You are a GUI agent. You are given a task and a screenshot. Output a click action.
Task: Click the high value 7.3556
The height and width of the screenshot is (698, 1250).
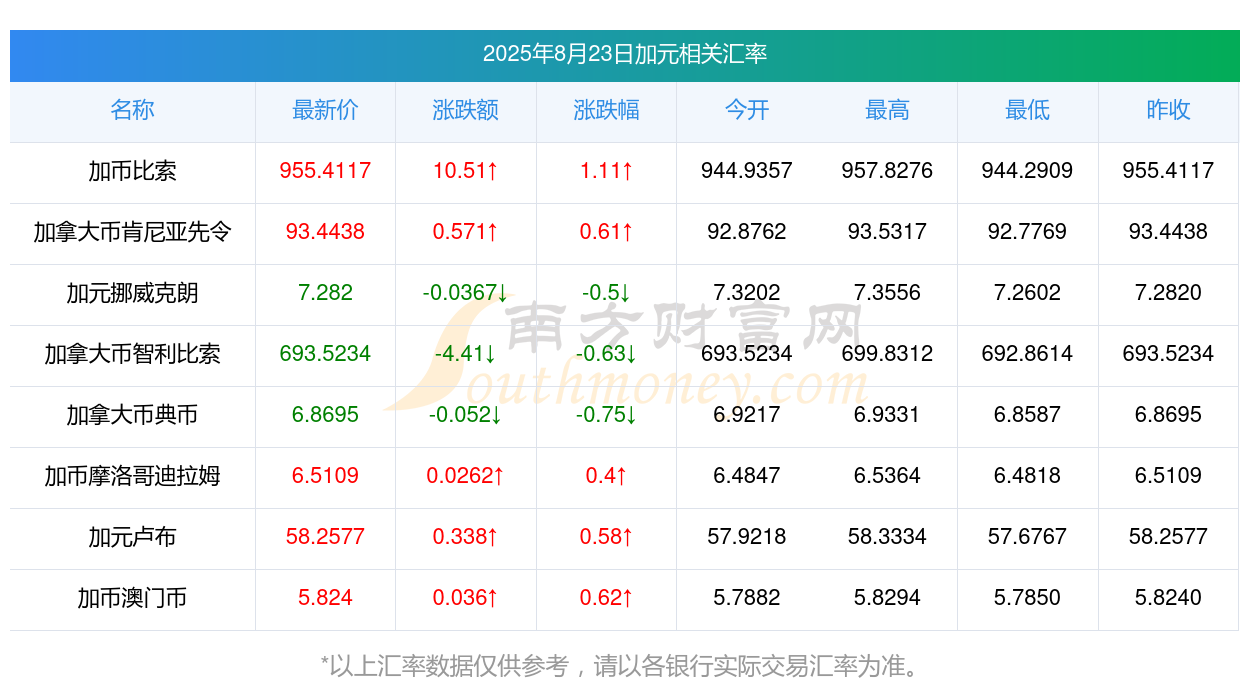click(887, 293)
